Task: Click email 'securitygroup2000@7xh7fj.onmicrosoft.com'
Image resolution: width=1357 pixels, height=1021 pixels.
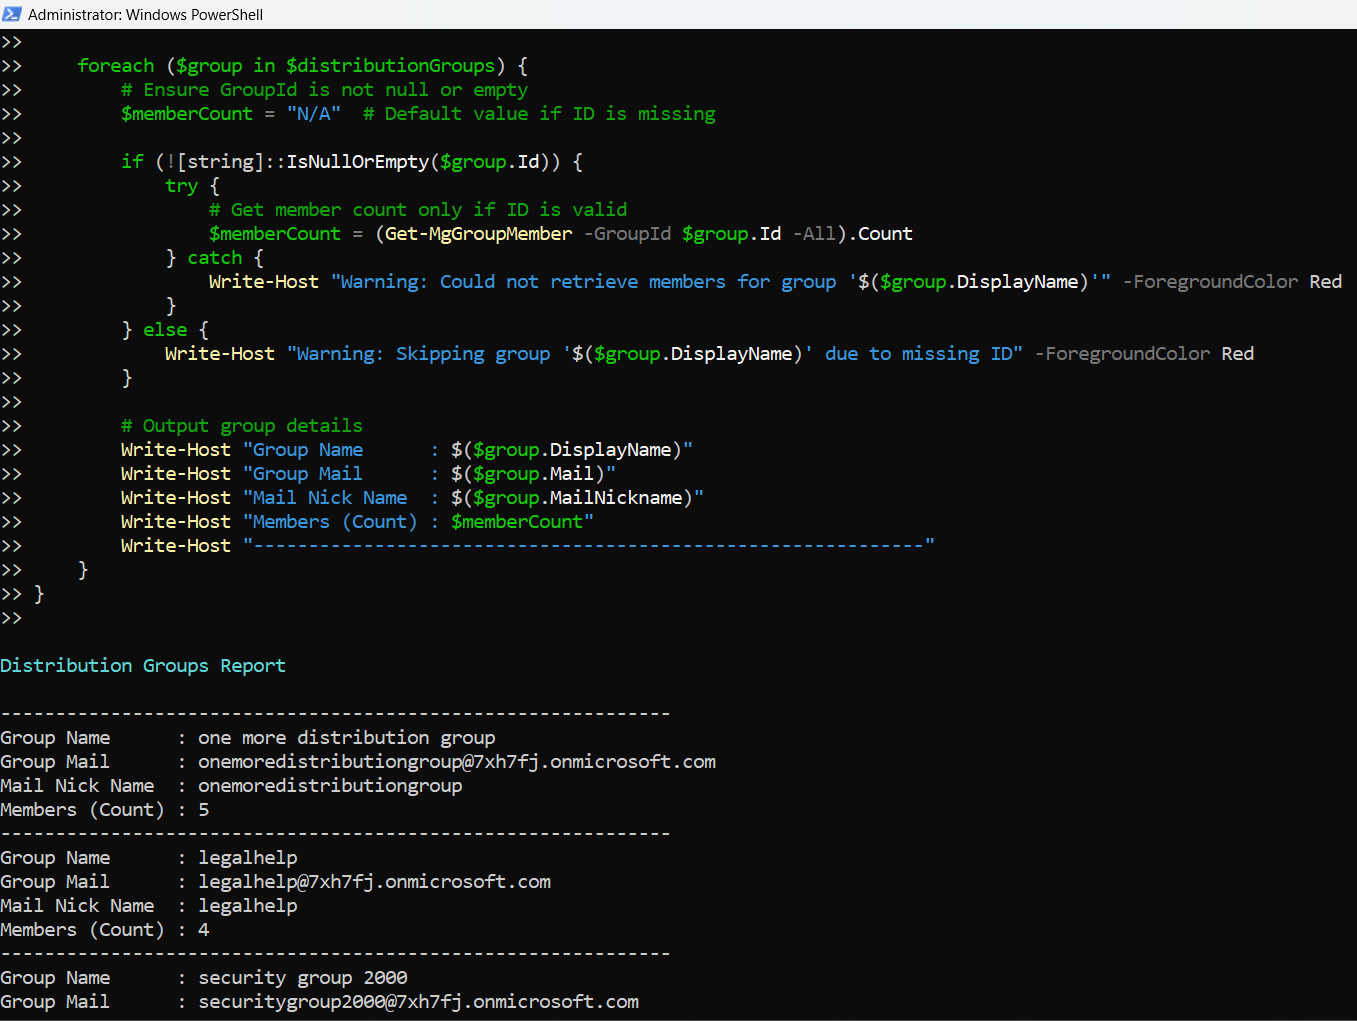Action: [x=419, y=1002]
